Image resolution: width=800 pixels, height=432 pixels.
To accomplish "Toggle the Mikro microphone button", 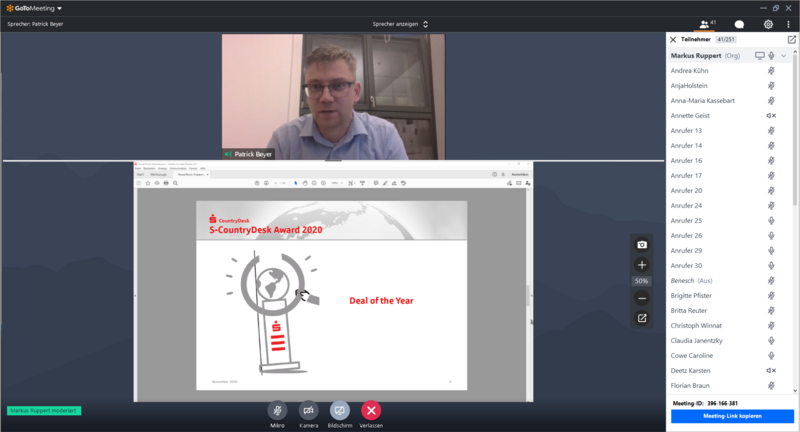I will [277, 410].
